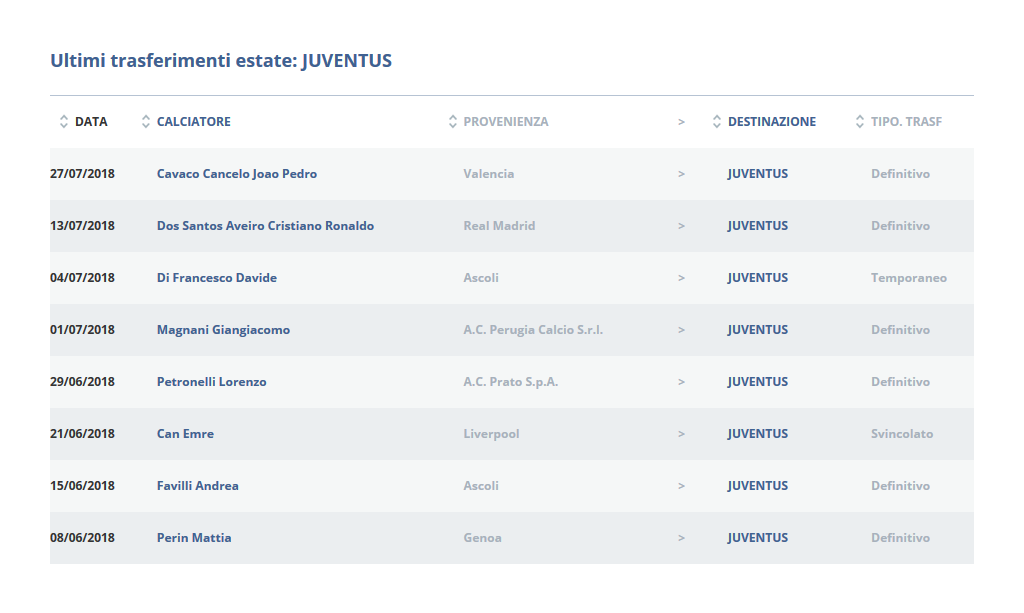
Task: Select player Di Francesco Davide
Action: point(217,278)
